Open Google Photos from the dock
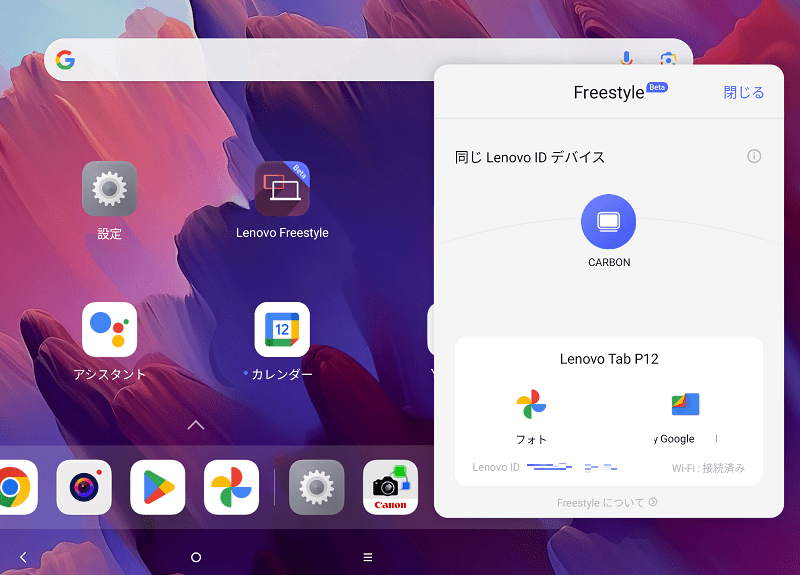 [232, 487]
